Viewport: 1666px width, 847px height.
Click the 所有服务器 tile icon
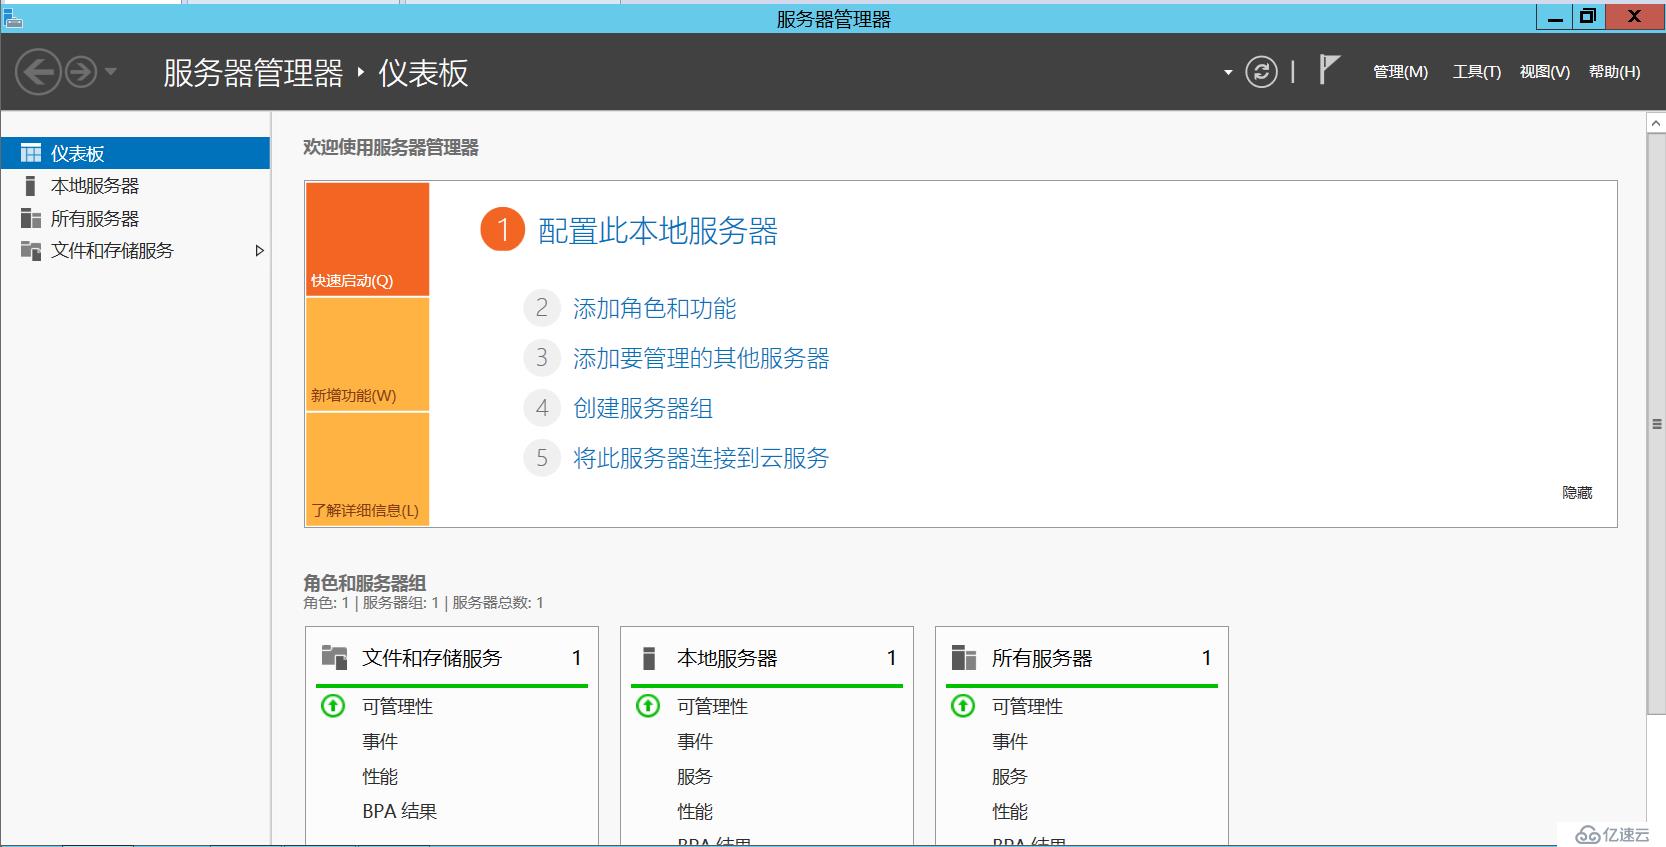(x=964, y=657)
